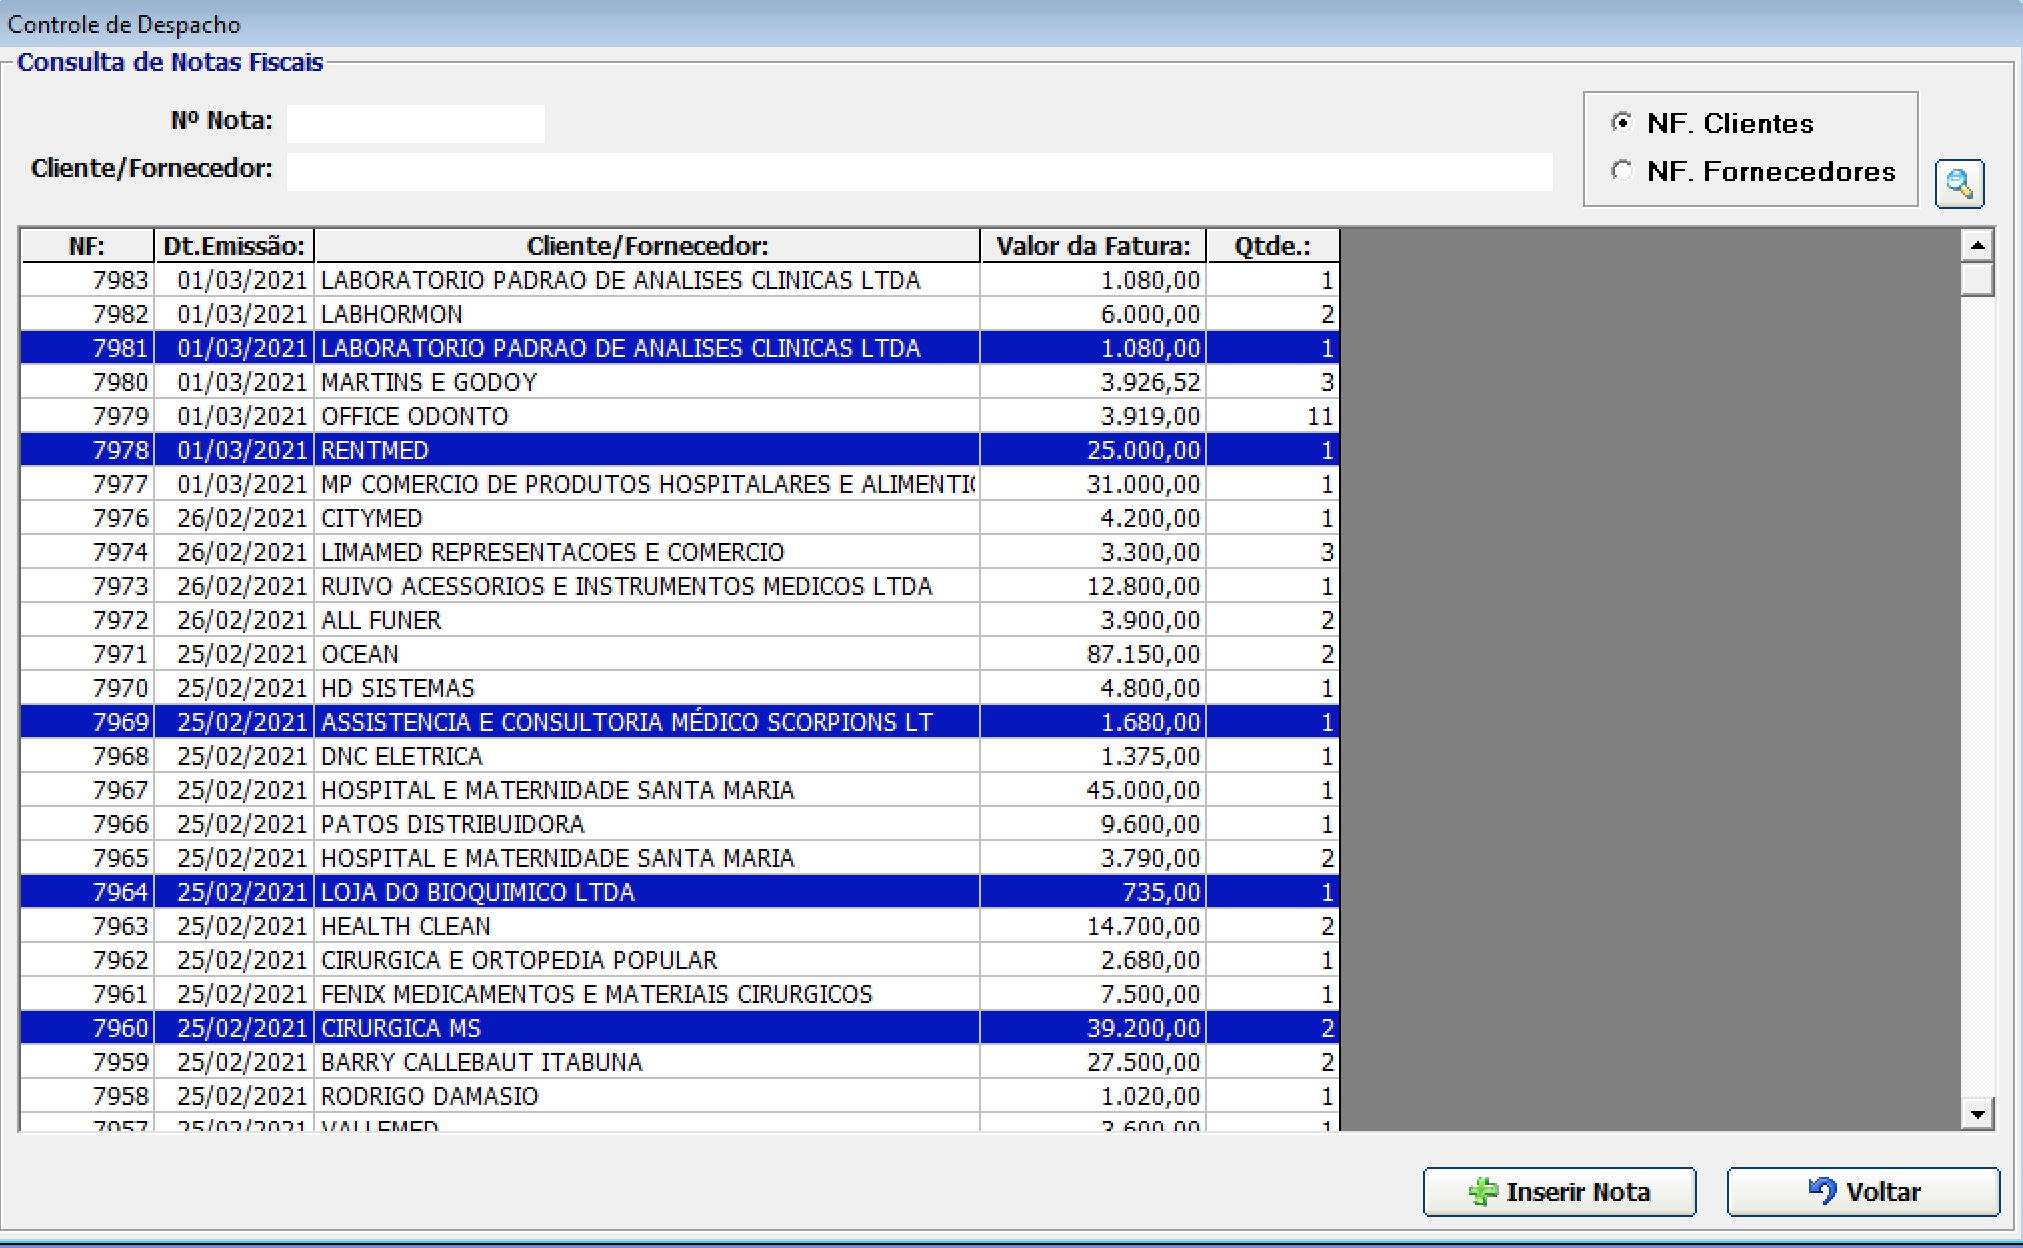Click the Voltar button
Image resolution: width=2023 pixels, height=1248 pixels.
[x=1862, y=1191]
